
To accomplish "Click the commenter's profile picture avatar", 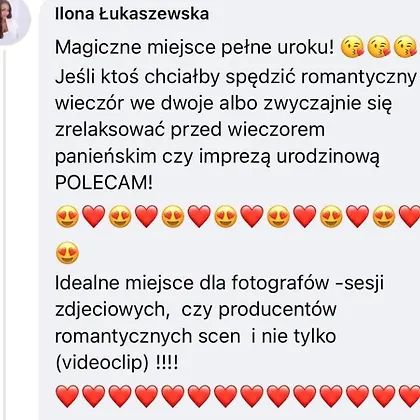I will (x=13, y=21).
